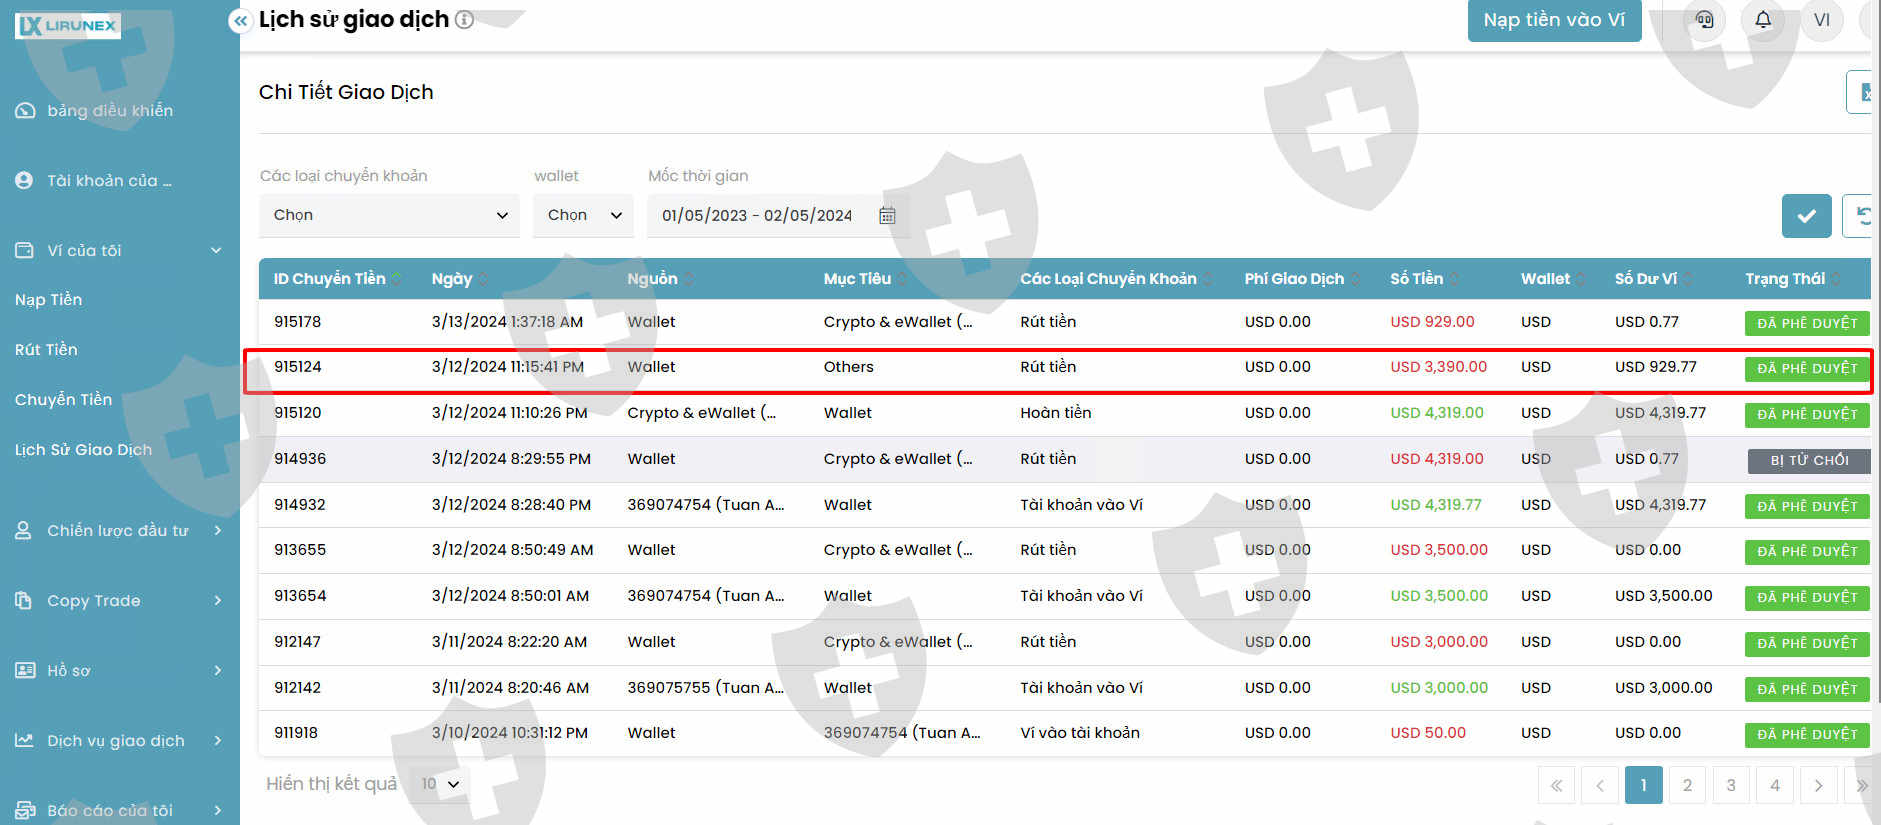This screenshot has width=1881, height=825.
Task: Click amount USD 3,390.00
Action: 1438,367
